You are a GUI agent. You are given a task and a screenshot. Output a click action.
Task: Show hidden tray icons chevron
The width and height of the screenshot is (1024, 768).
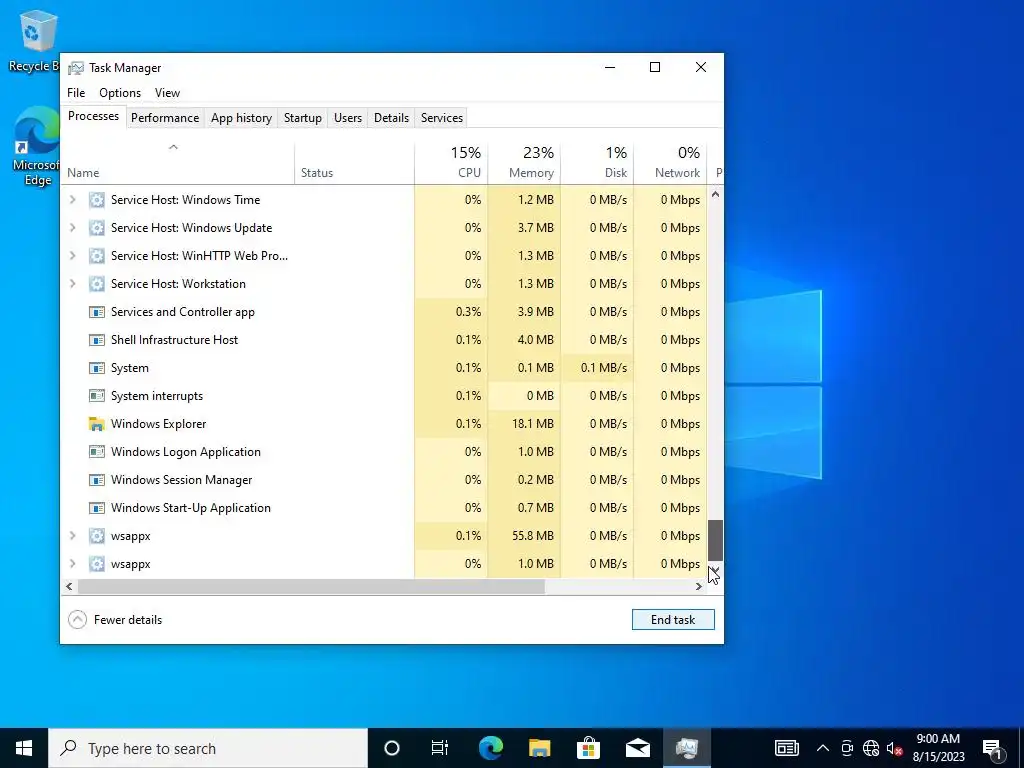(823, 748)
